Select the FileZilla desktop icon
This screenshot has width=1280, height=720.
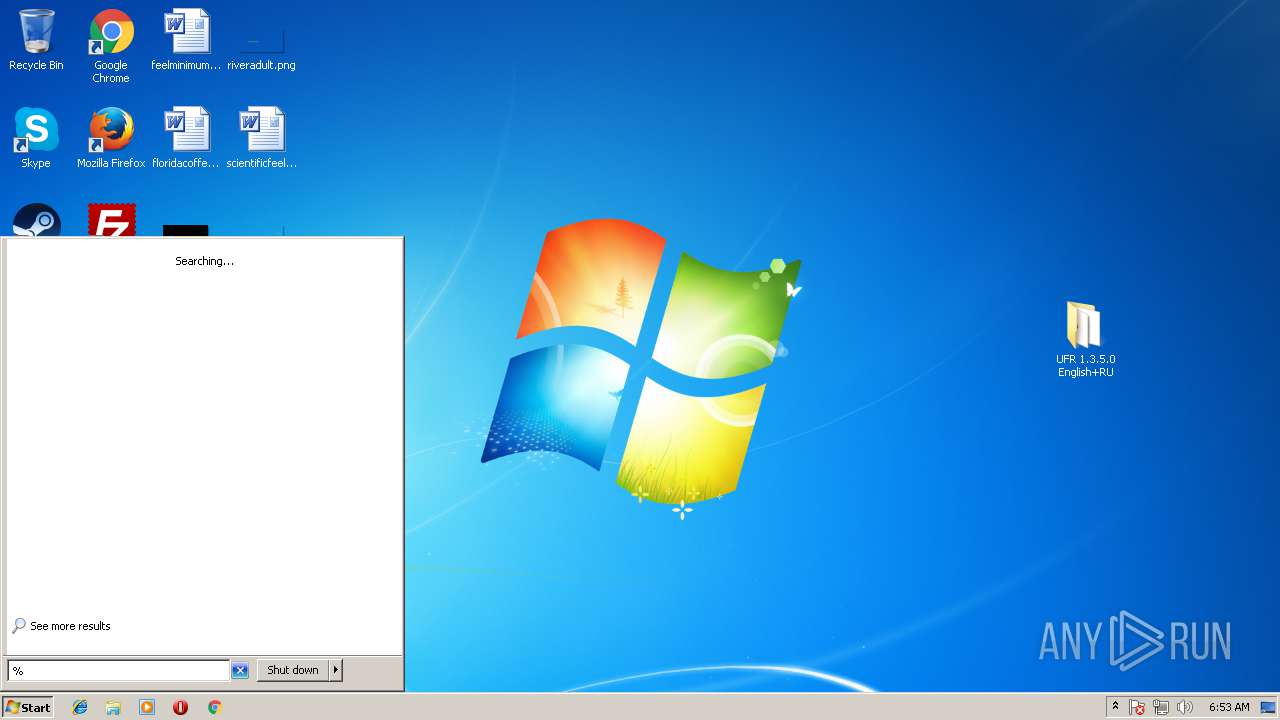[112, 220]
